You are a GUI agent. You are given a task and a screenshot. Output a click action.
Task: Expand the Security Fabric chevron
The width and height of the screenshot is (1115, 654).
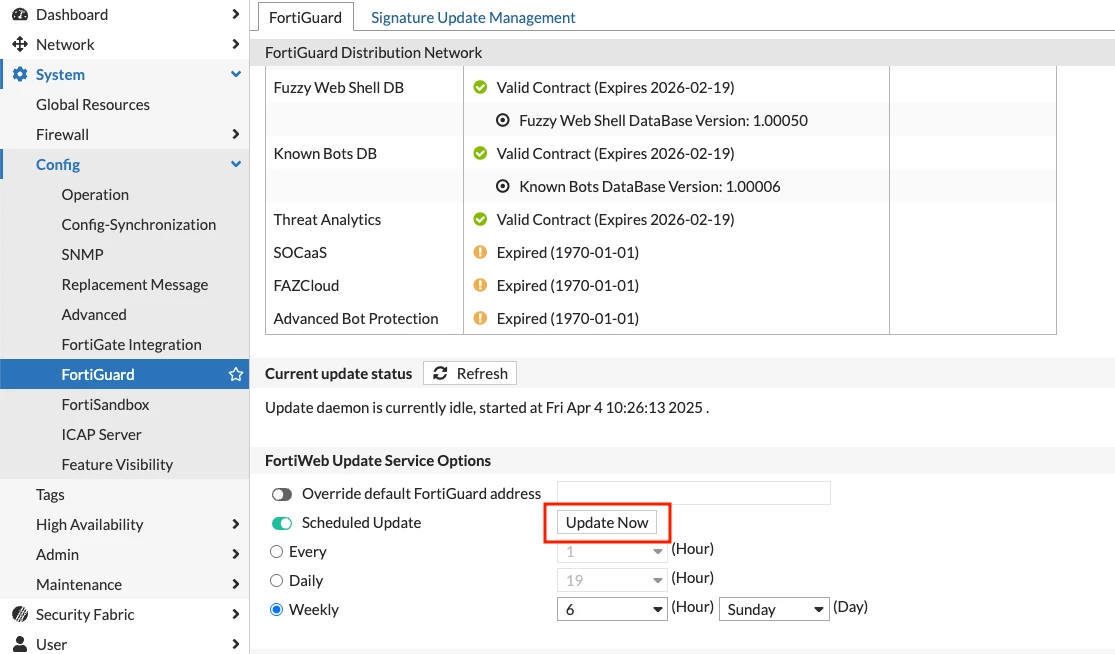click(235, 614)
